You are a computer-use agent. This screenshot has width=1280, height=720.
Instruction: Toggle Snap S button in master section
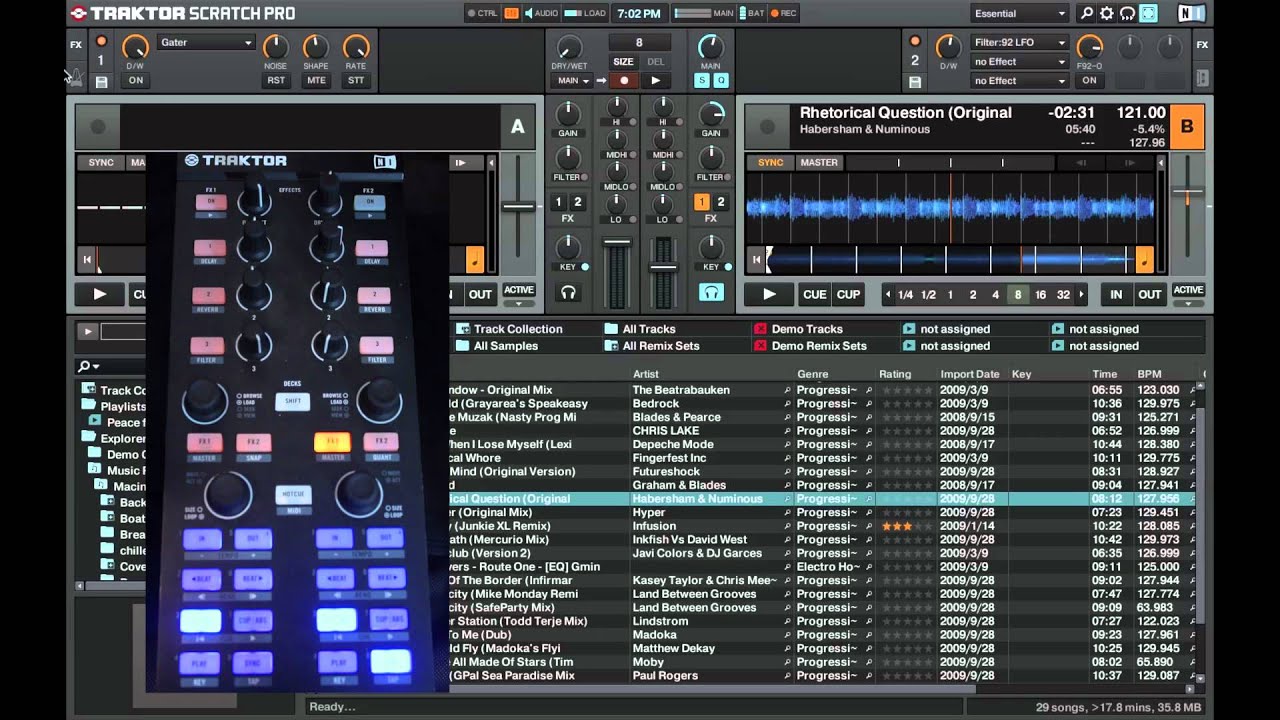[x=703, y=80]
